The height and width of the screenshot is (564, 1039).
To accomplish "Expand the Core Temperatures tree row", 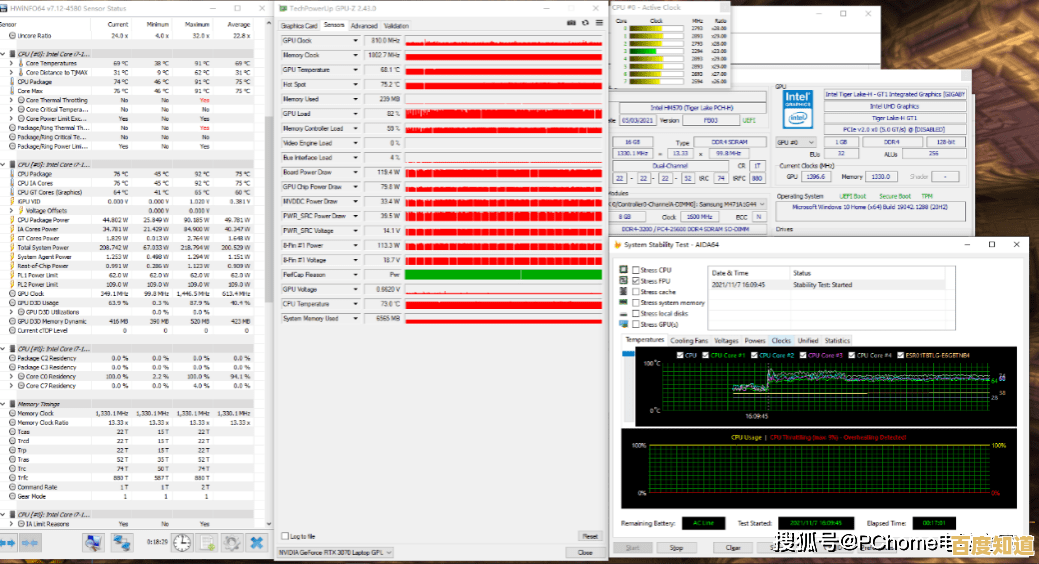I will click(11, 63).
